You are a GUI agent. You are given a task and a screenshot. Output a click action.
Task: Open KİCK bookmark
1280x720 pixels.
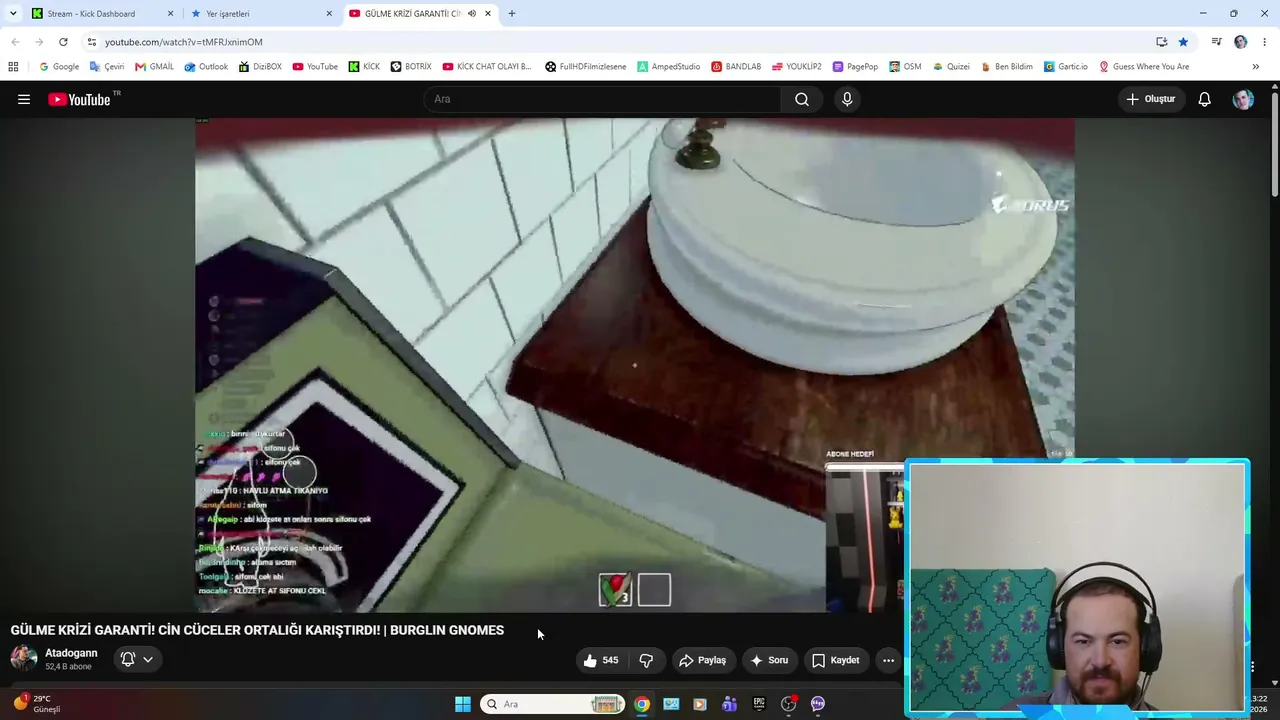pos(364,67)
